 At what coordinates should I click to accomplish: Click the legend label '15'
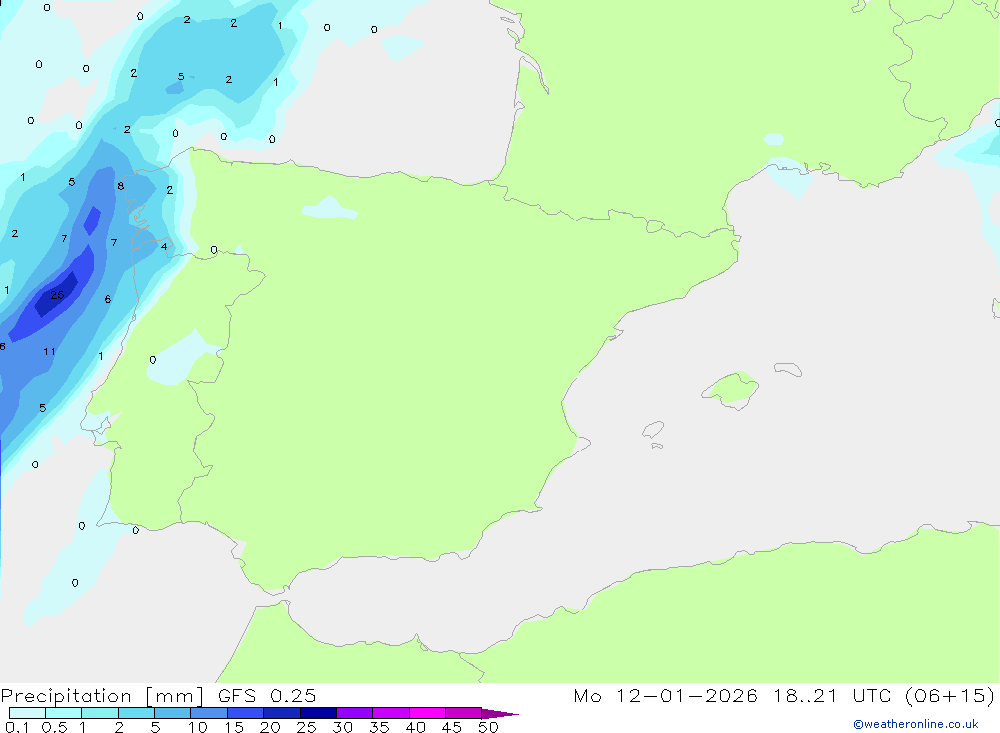pos(234,727)
